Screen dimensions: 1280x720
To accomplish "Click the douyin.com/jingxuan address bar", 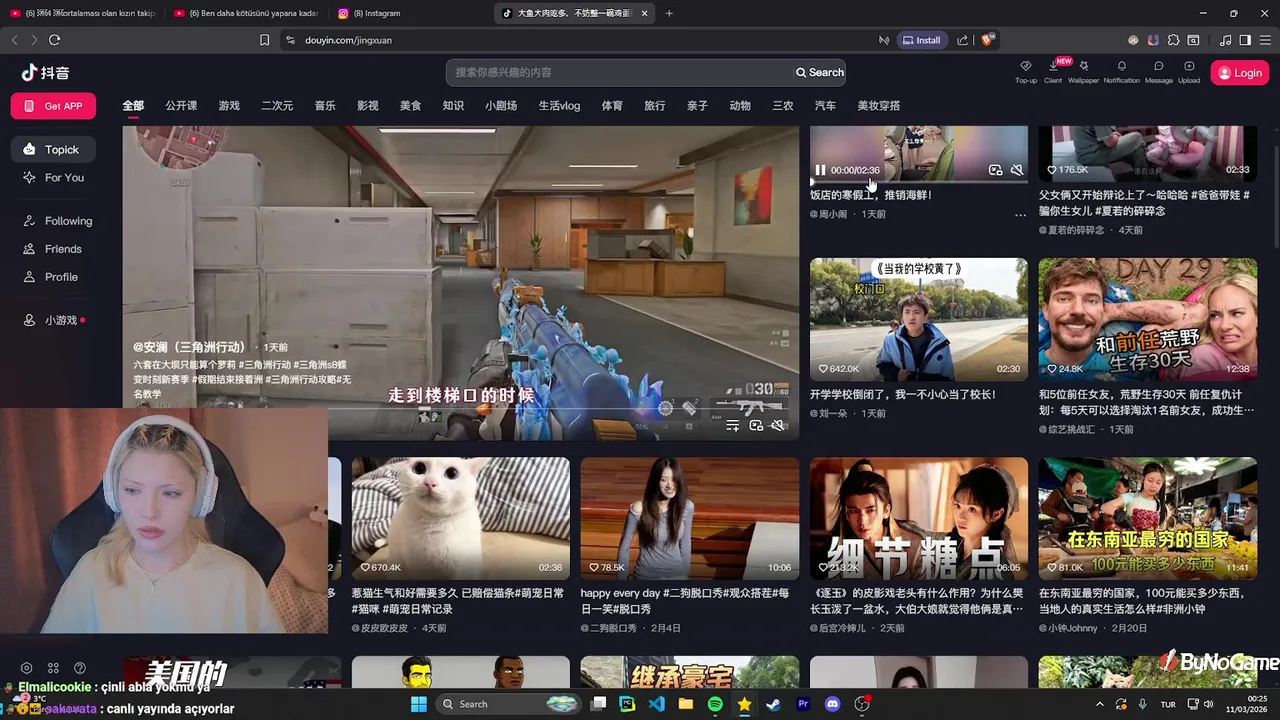I will [580, 40].
